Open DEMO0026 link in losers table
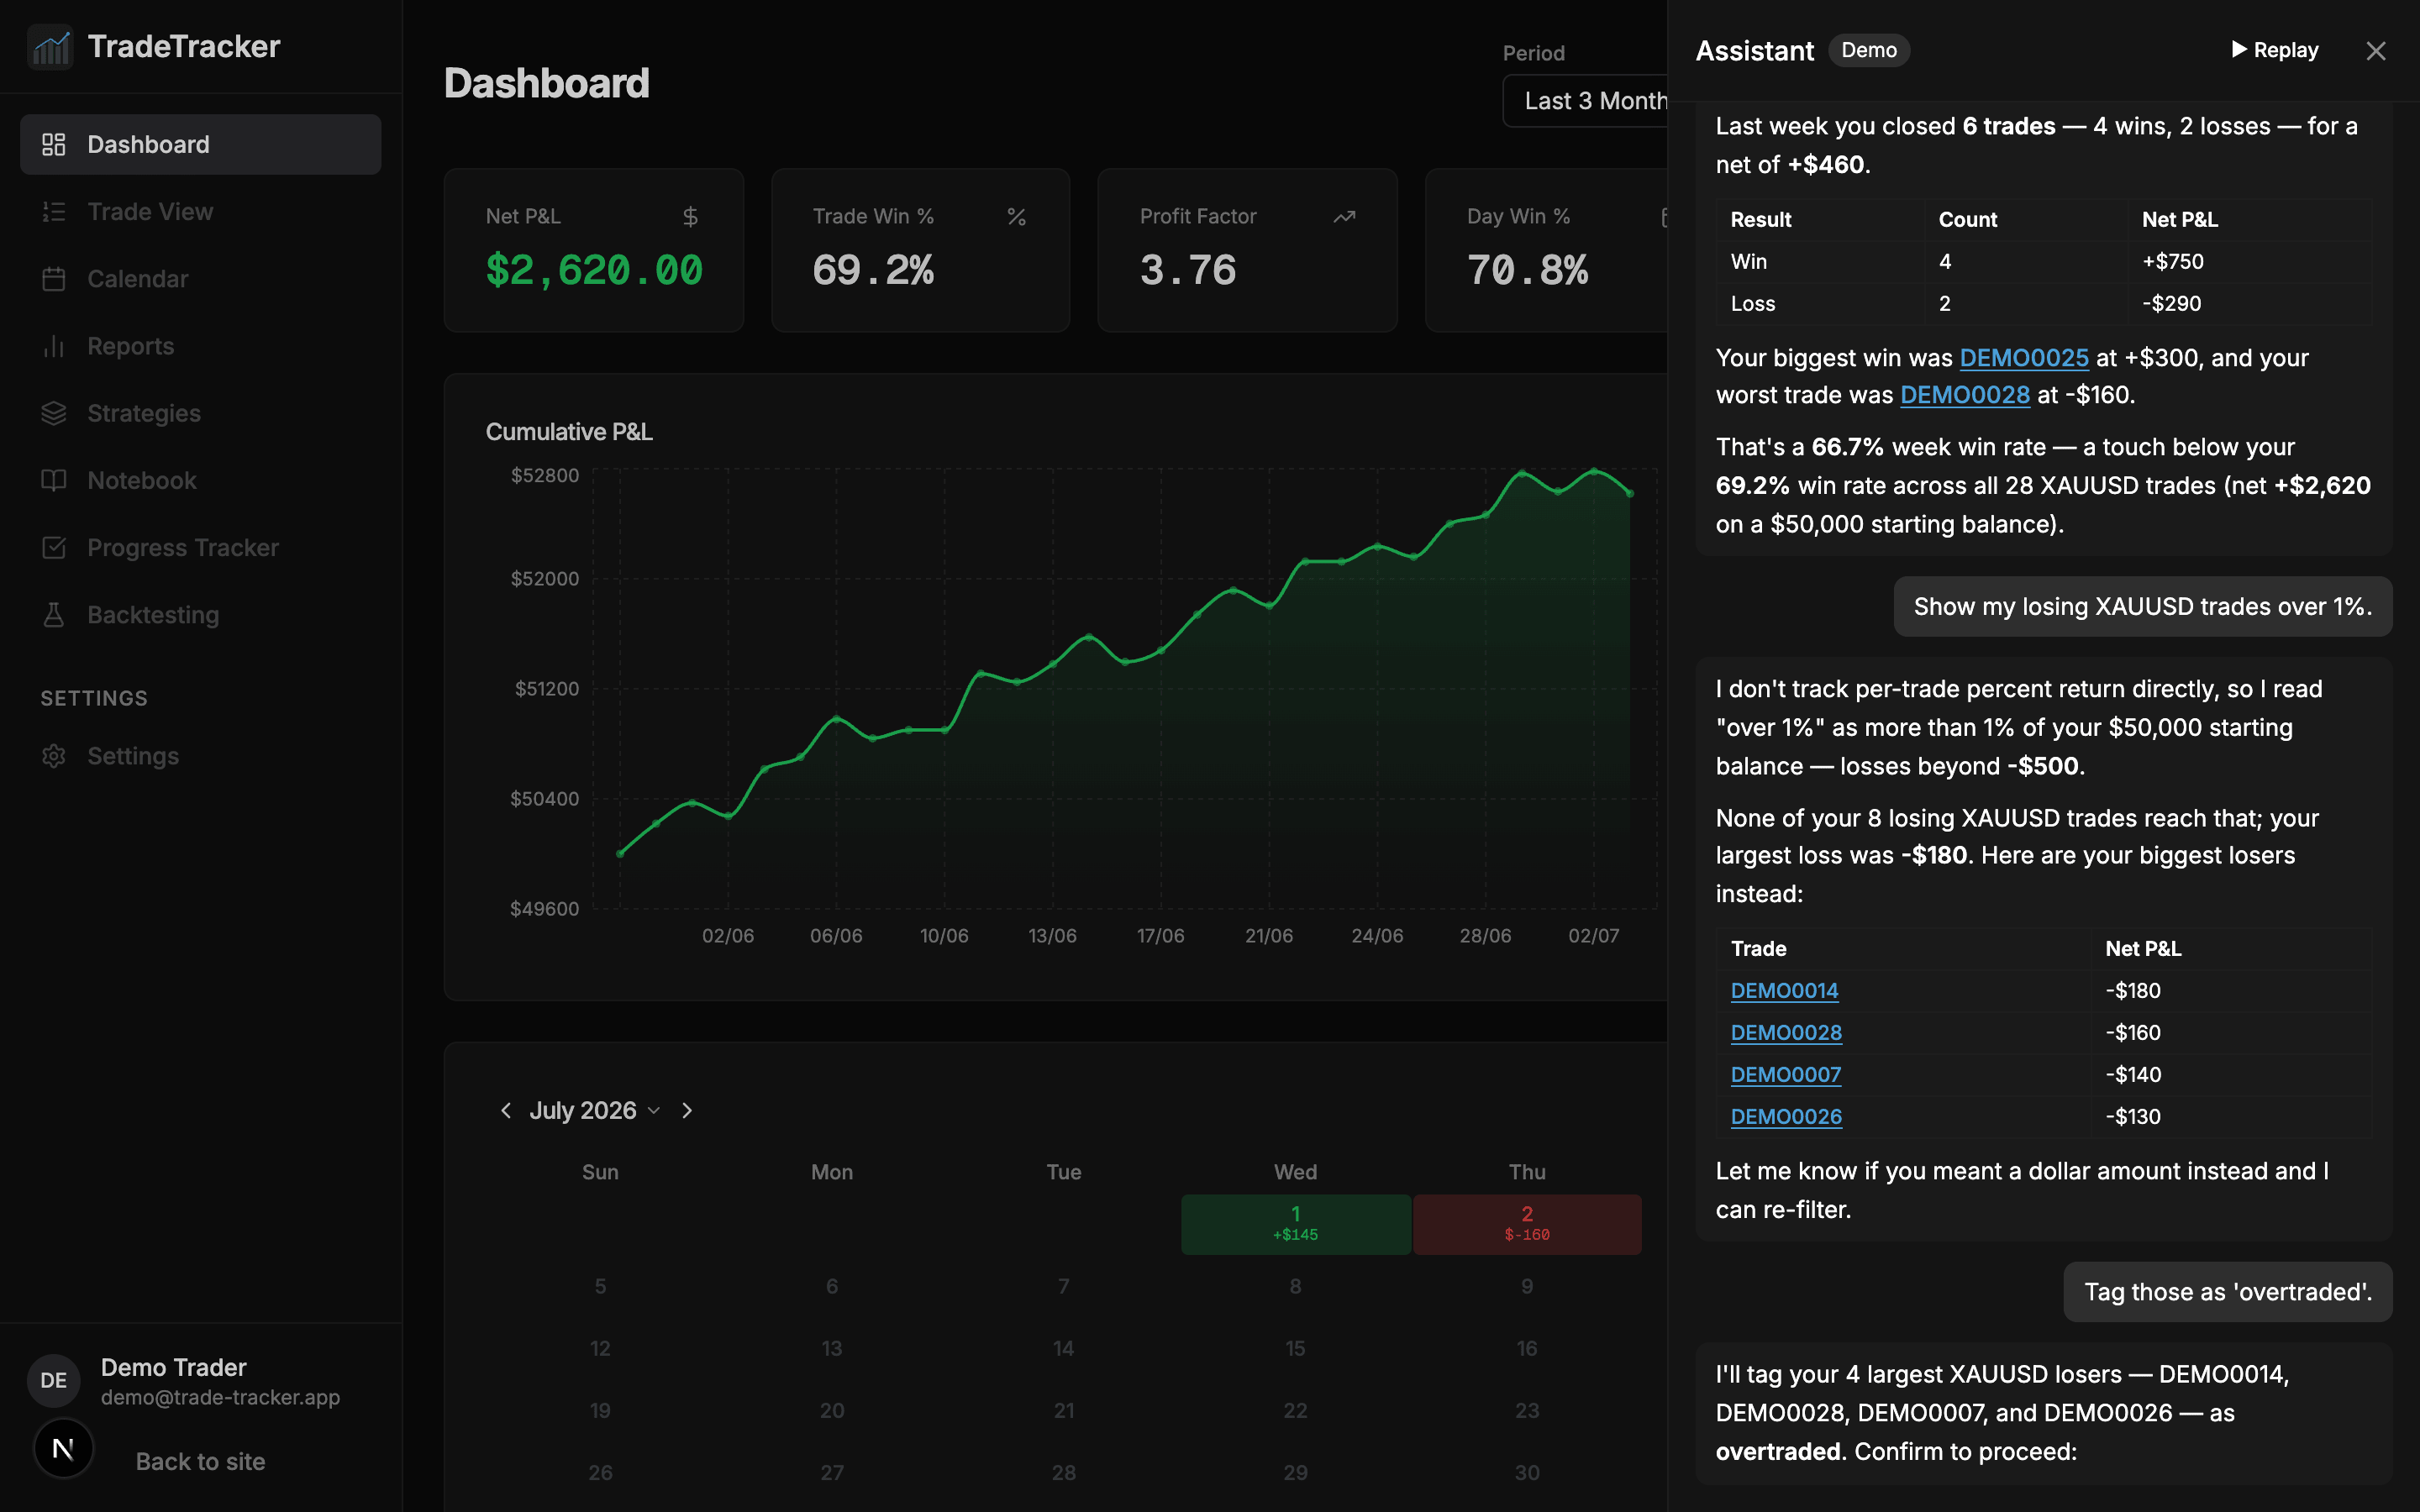 [x=1786, y=1117]
